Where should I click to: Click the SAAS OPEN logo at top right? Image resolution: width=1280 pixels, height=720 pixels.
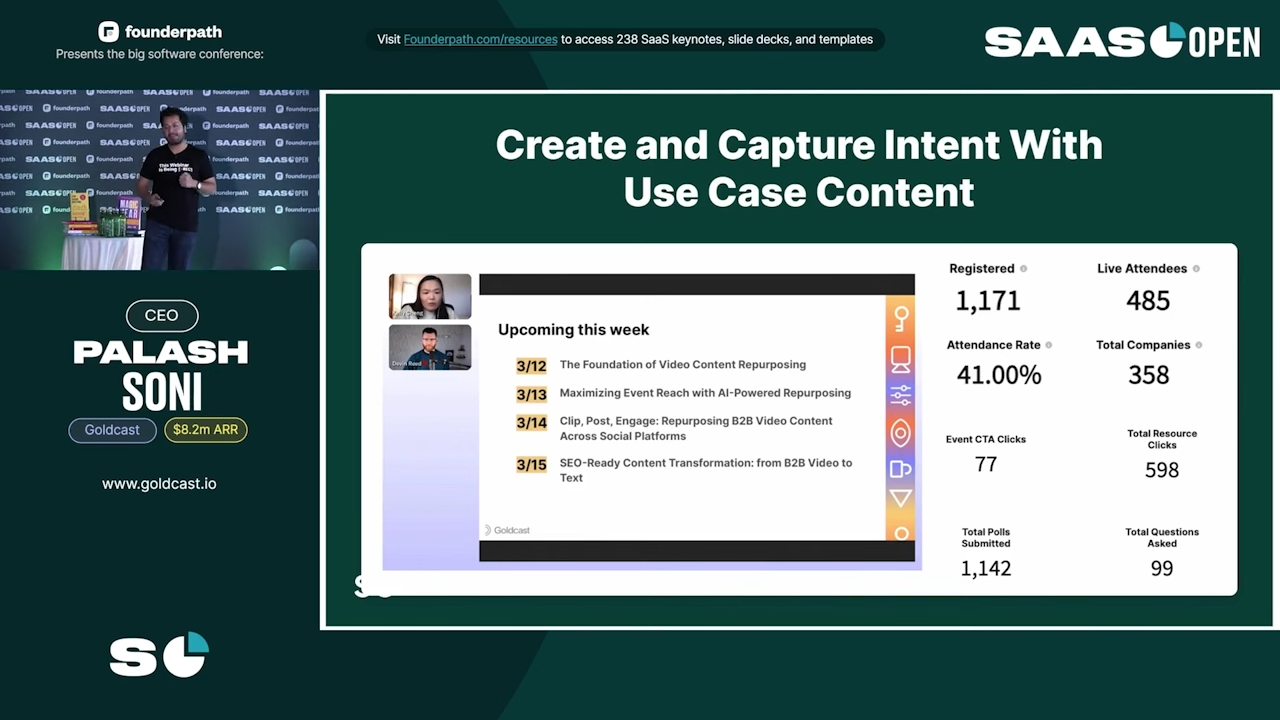point(1122,41)
